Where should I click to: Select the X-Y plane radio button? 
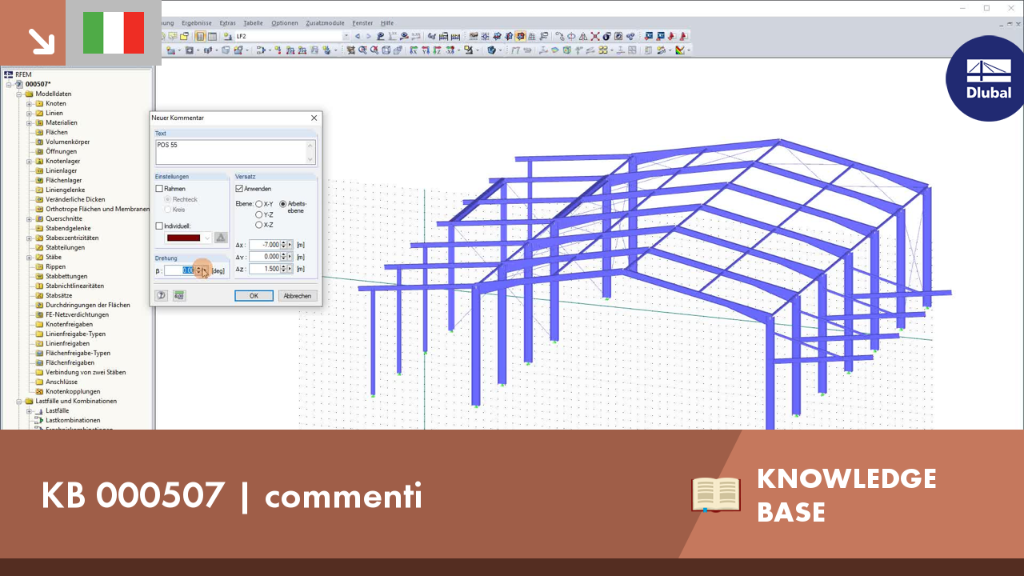259,204
